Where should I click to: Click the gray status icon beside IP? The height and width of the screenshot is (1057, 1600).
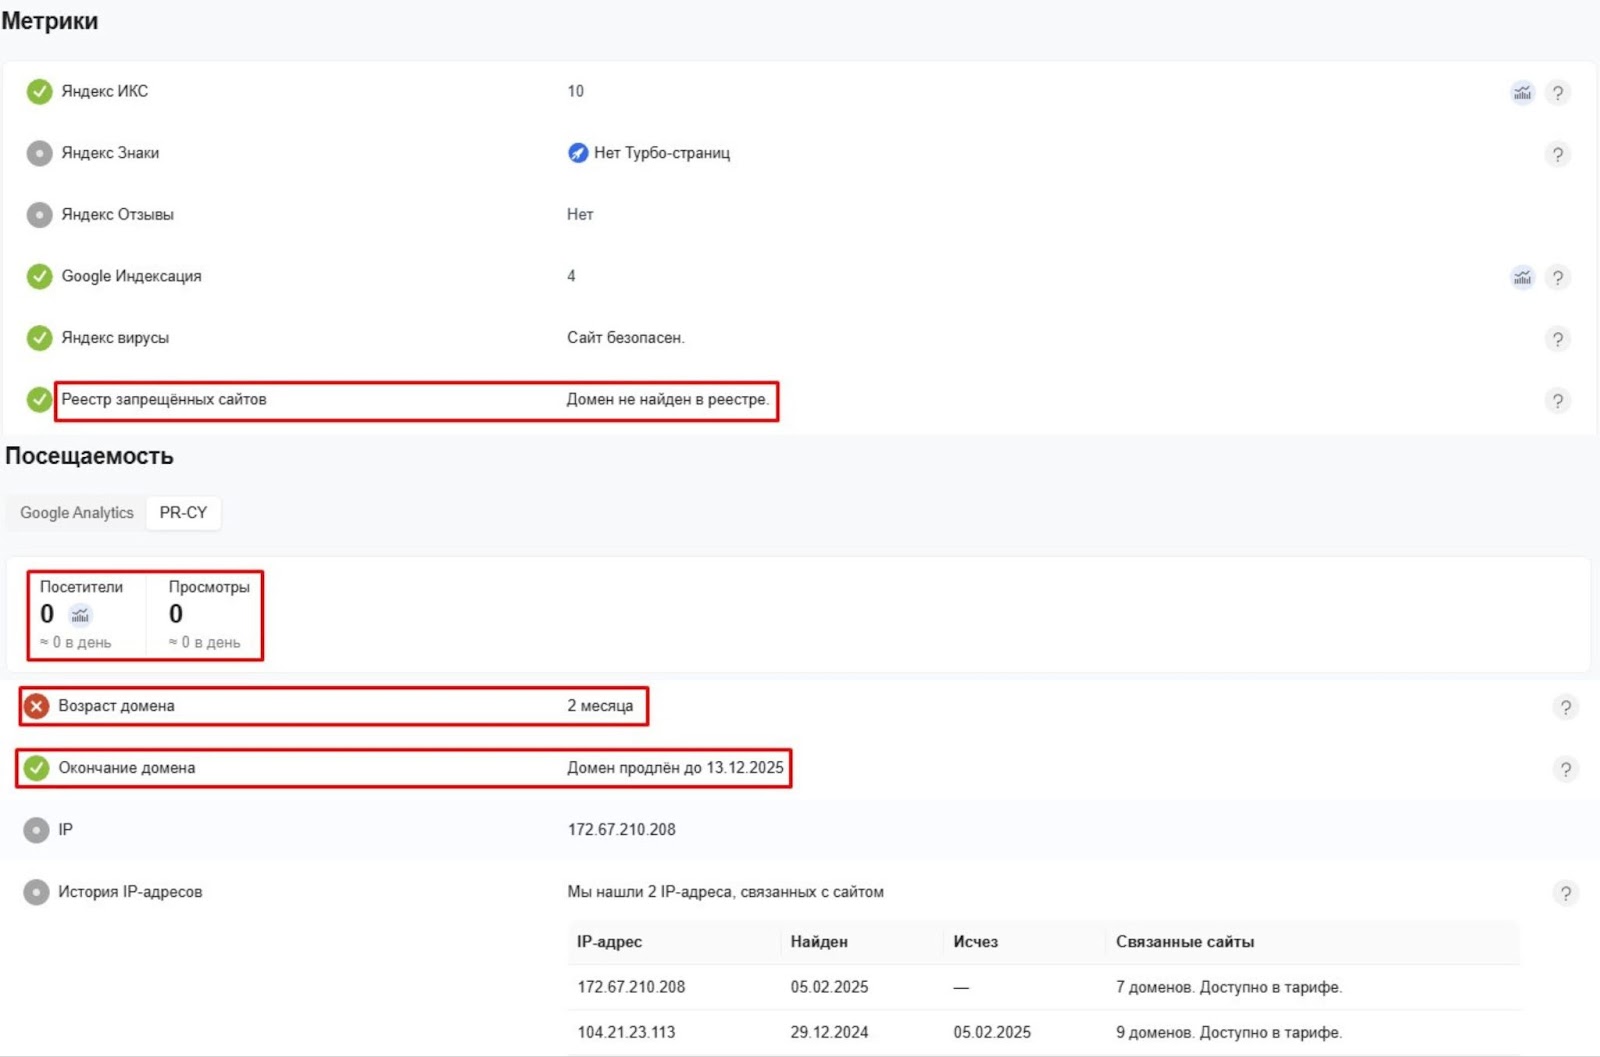point(36,830)
